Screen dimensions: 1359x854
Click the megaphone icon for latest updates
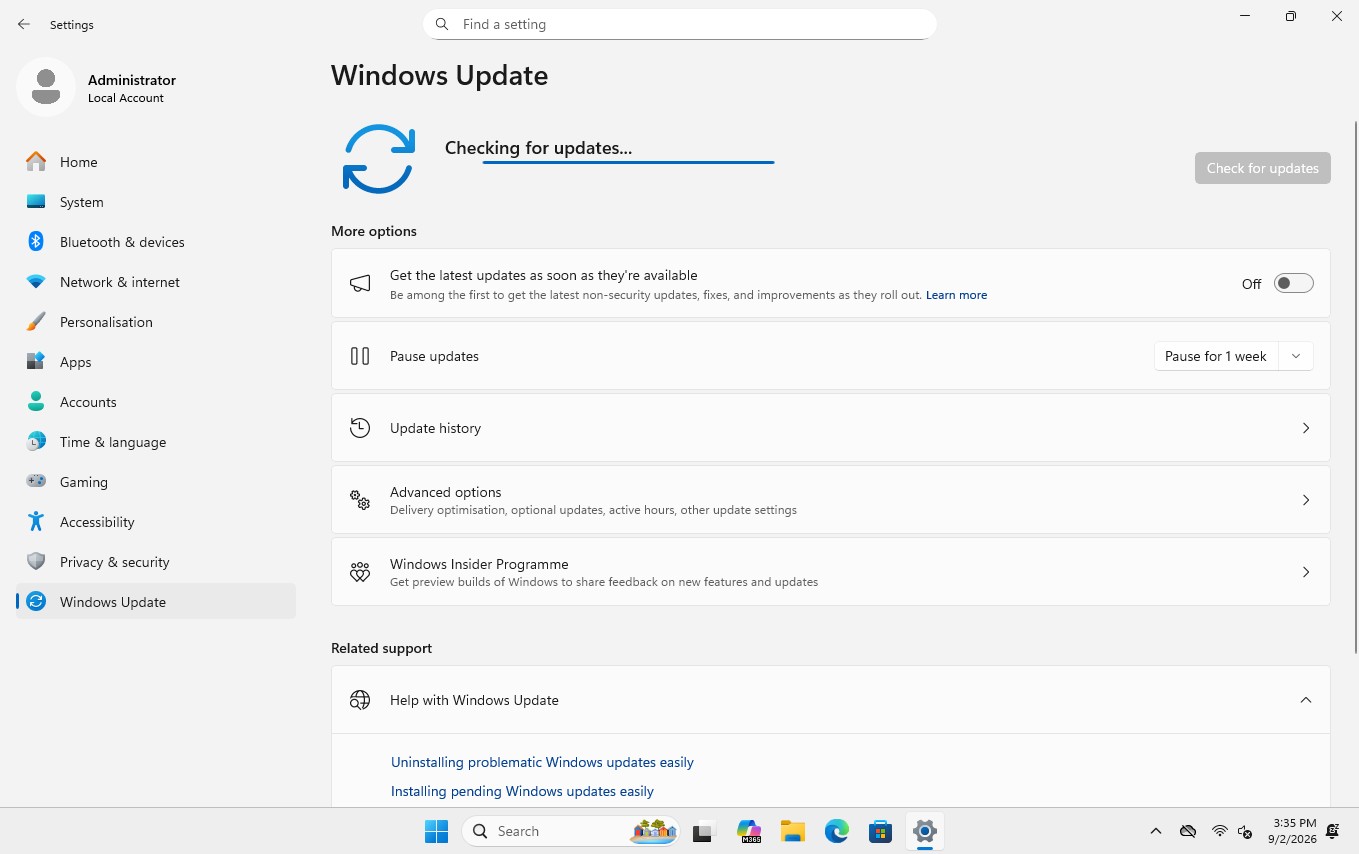[x=360, y=284]
